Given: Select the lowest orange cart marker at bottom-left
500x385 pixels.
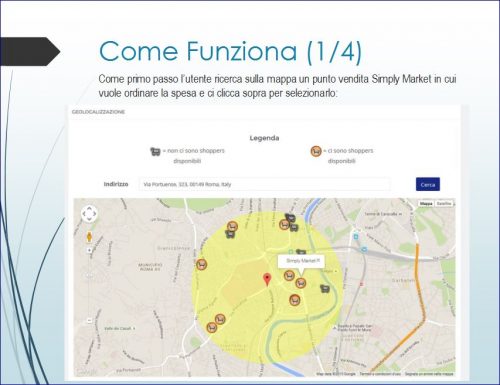Looking at the screenshot, I should click(x=212, y=327).
